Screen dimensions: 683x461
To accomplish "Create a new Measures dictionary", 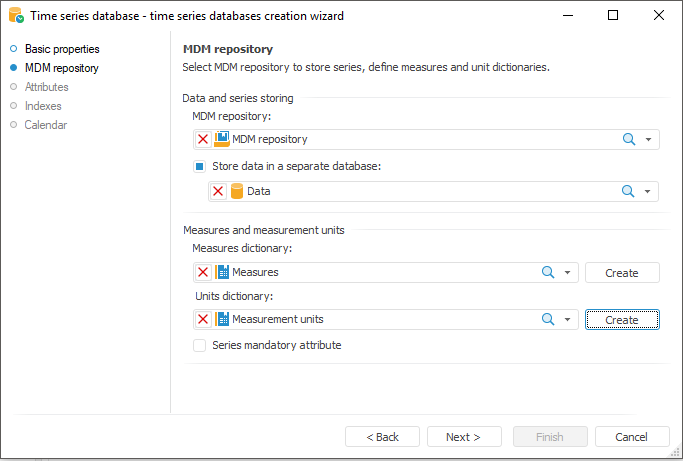I will click(x=621, y=272).
